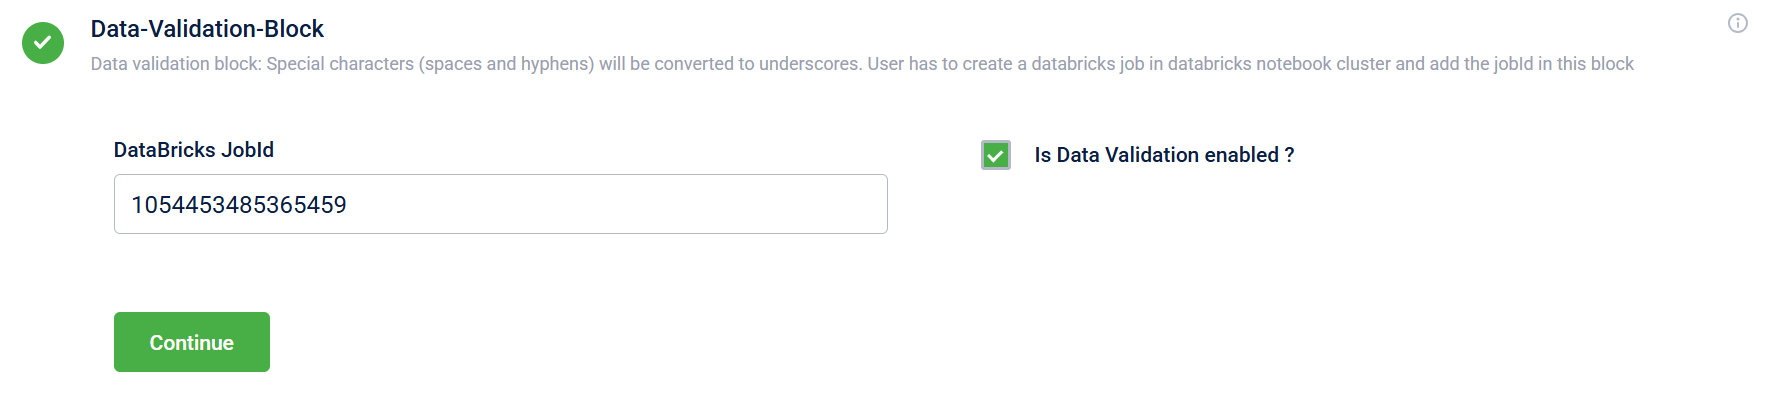
Task: Proceed using the green Continue button
Action: [192, 342]
